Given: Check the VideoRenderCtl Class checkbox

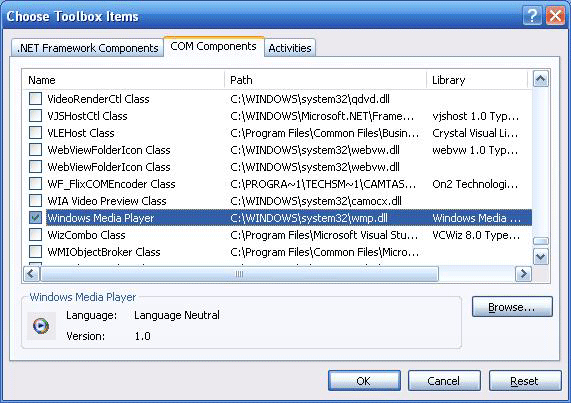Looking at the screenshot, I should coord(35,98).
